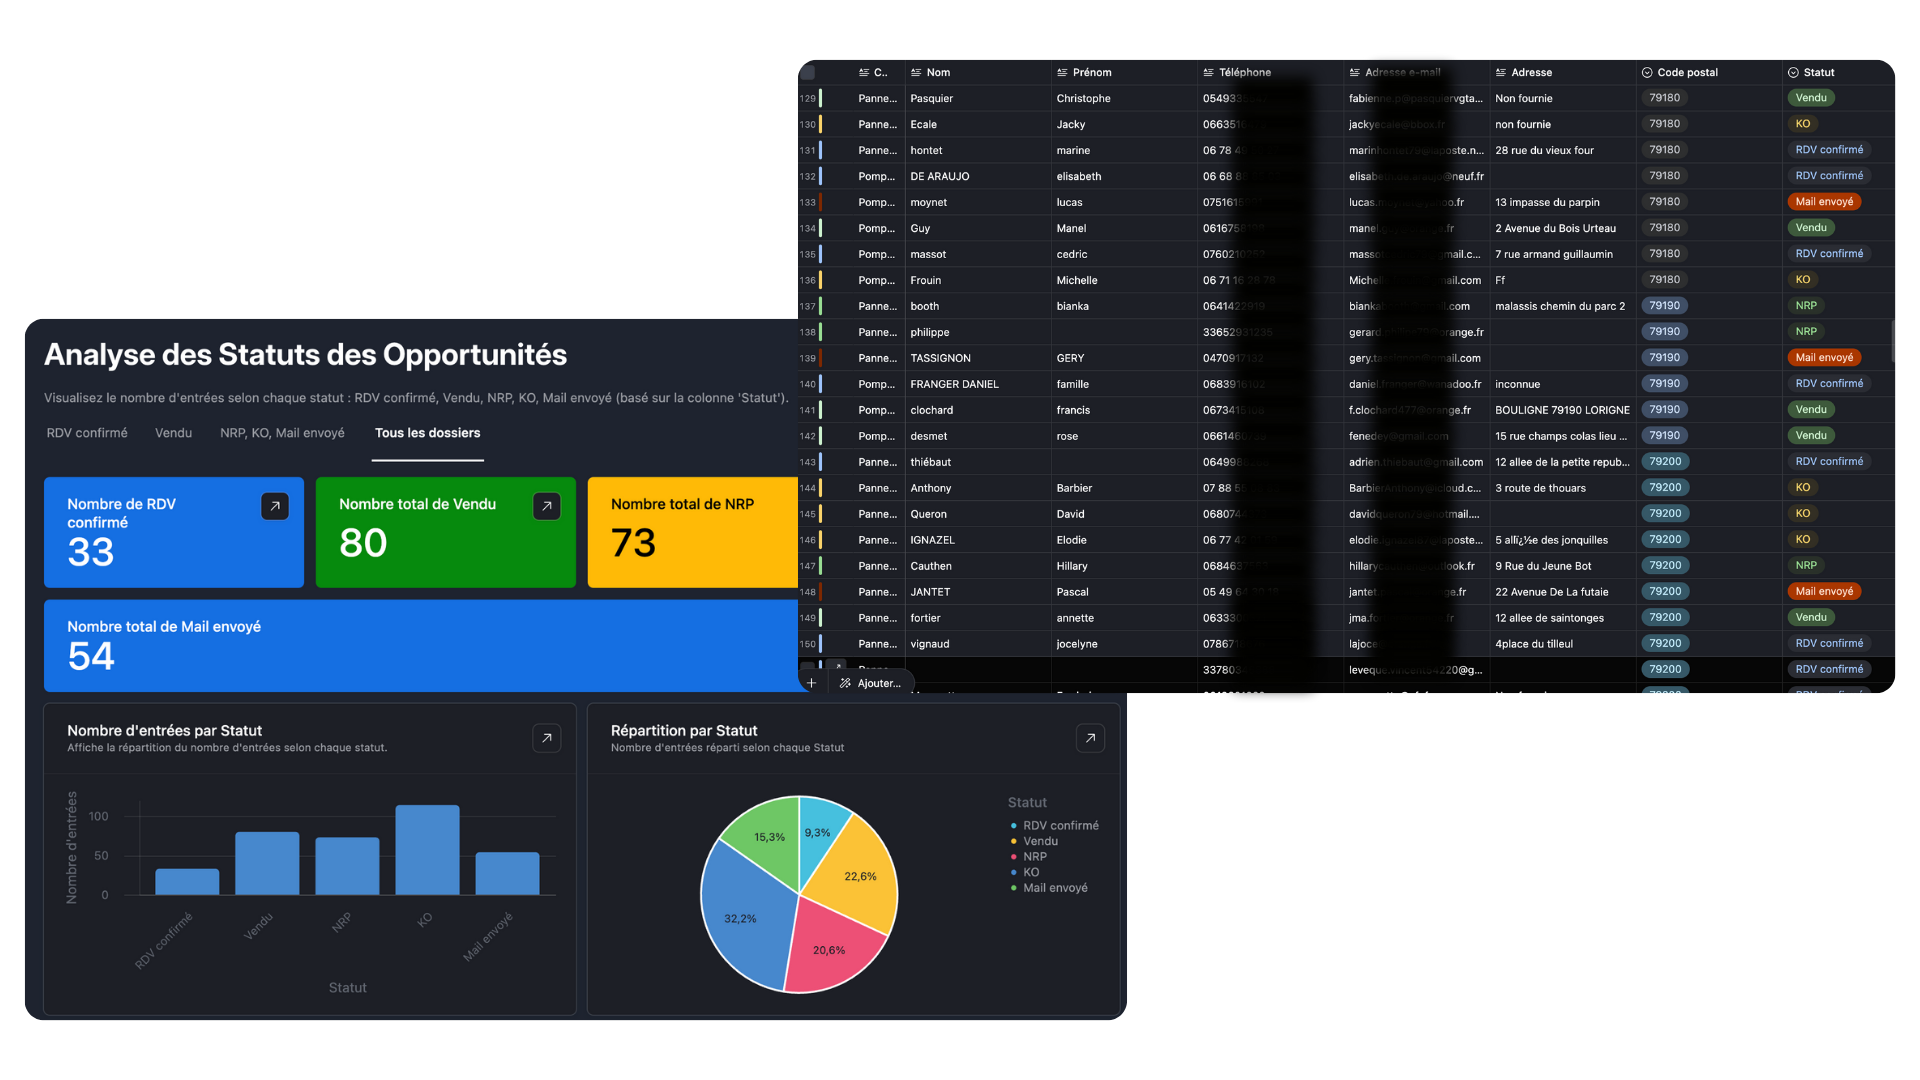Screen dimensions: 1920x1080
Task: Click the Statut column header icon
Action: pos(1793,72)
